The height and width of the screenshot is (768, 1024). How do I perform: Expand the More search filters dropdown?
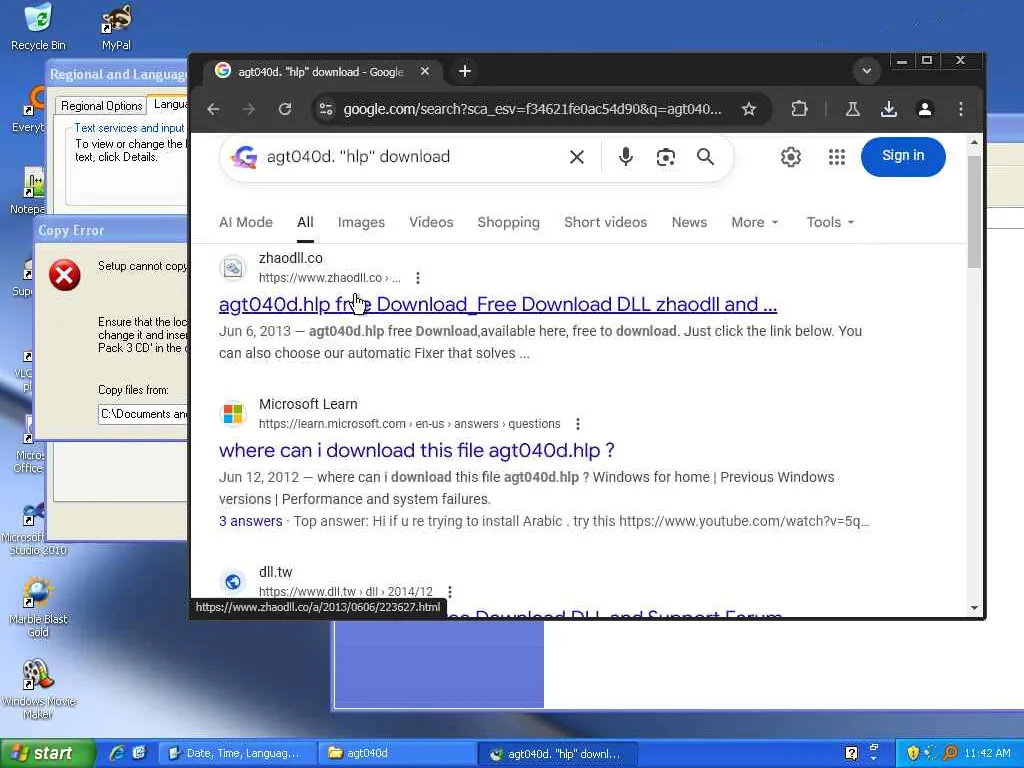click(x=755, y=222)
